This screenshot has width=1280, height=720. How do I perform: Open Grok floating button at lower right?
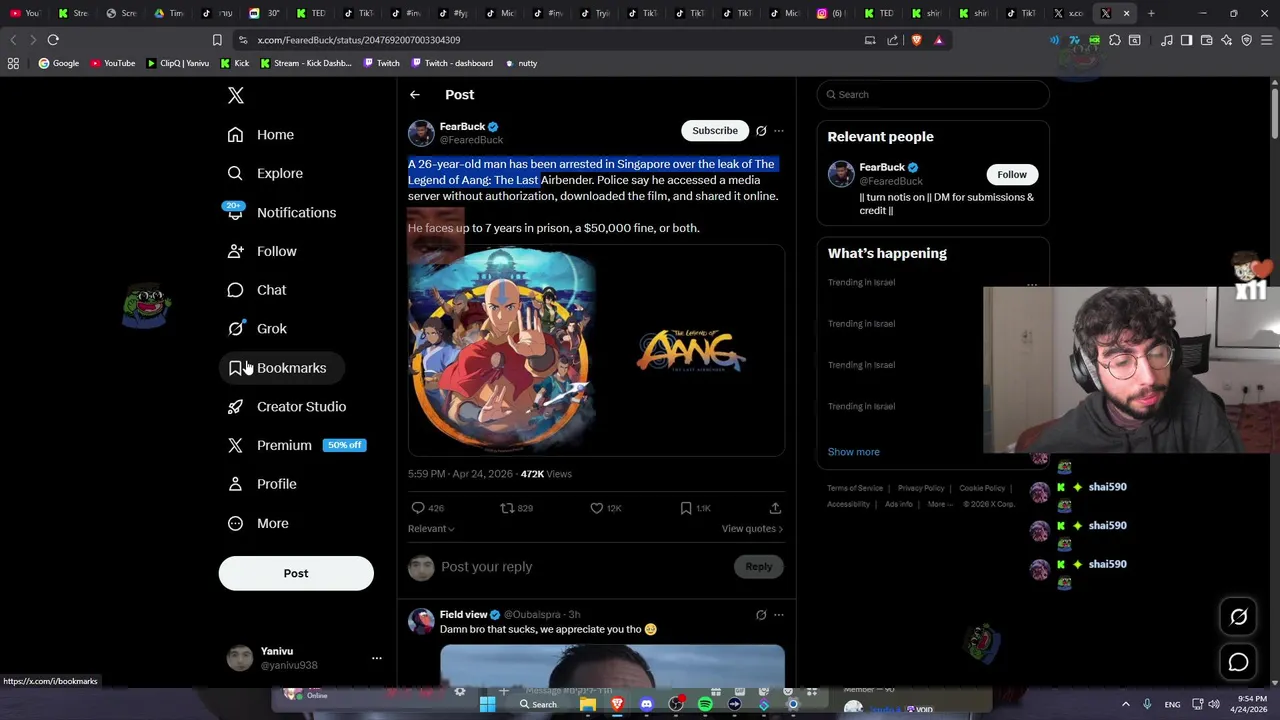point(1238,617)
